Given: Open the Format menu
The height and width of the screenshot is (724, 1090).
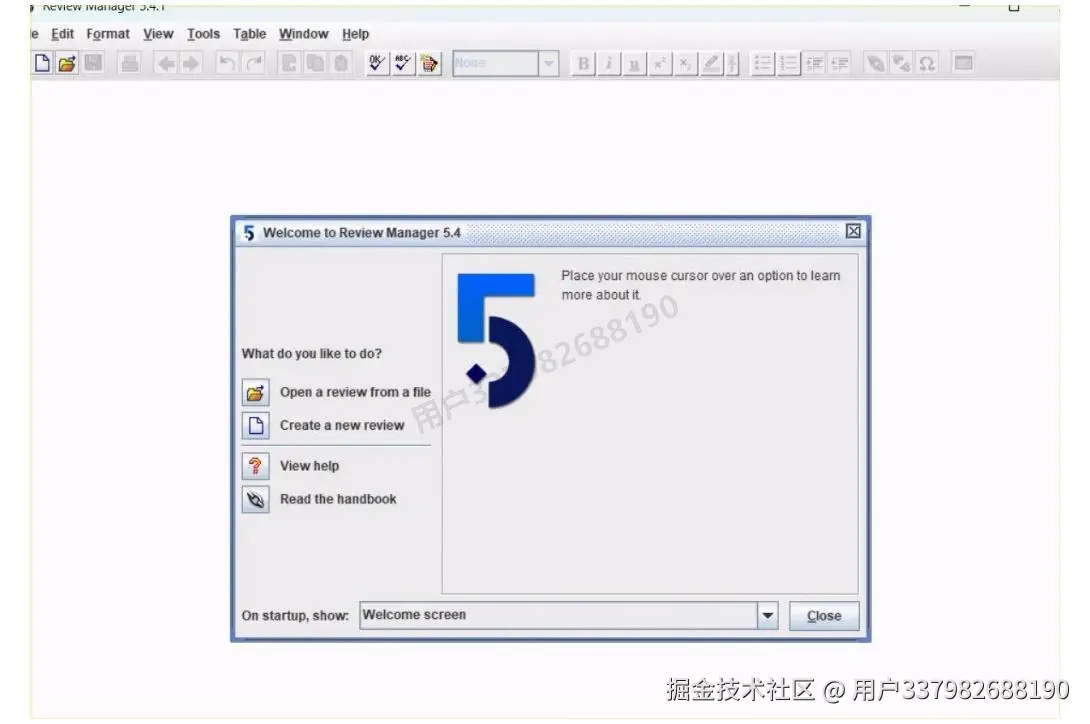Looking at the screenshot, I should [x=107, y=33].
